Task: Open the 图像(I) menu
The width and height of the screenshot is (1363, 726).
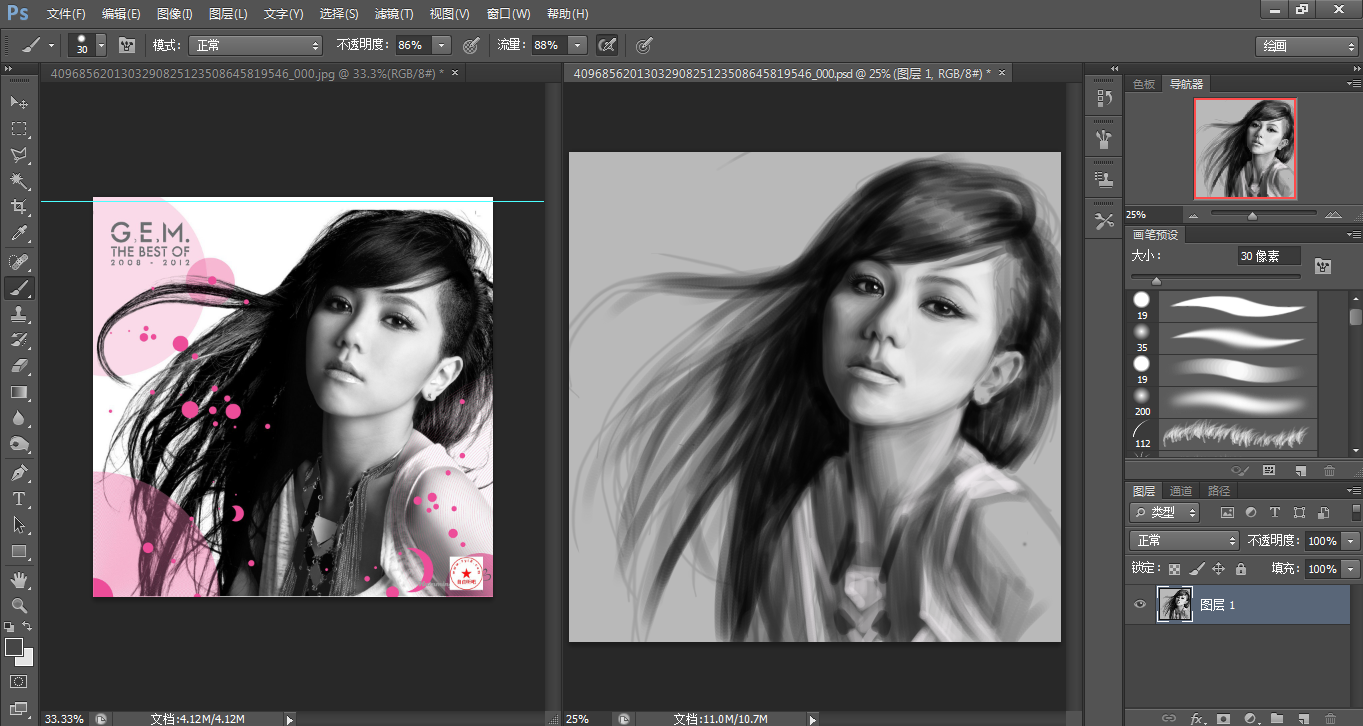Action: [x=175, y=14]
